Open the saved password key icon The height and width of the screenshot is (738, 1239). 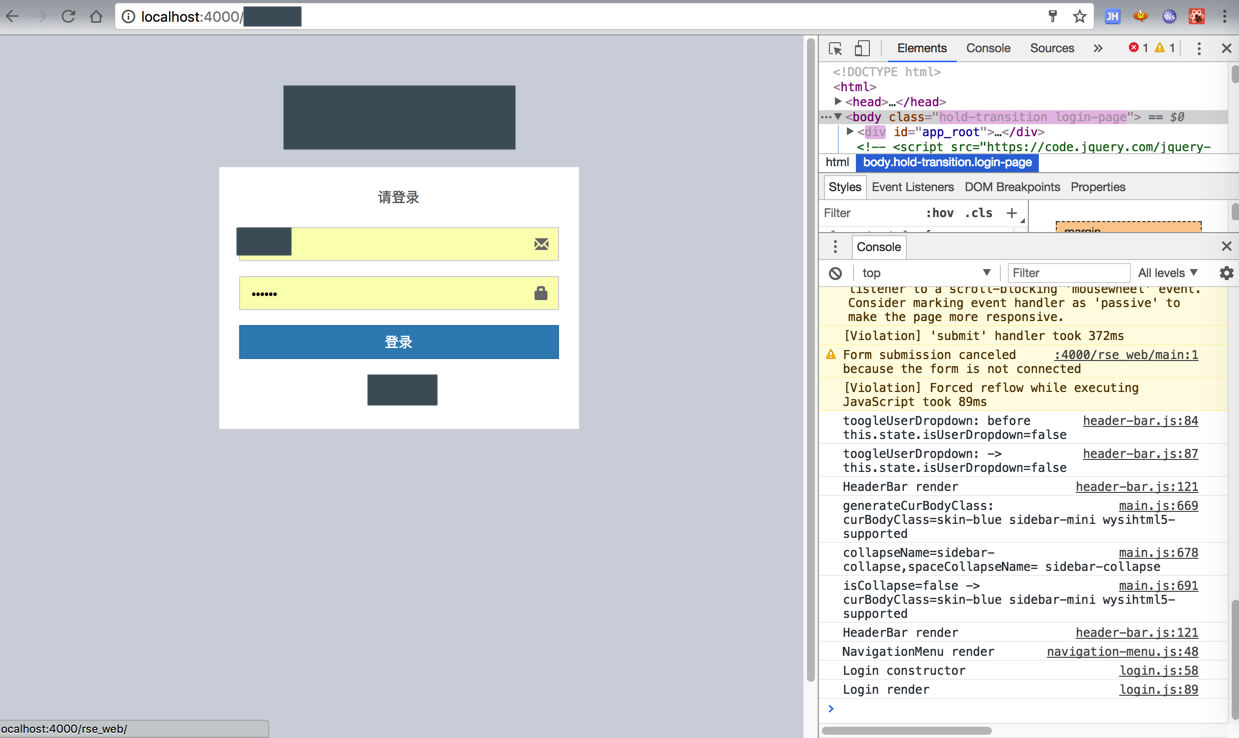(x=1052, y=16)
